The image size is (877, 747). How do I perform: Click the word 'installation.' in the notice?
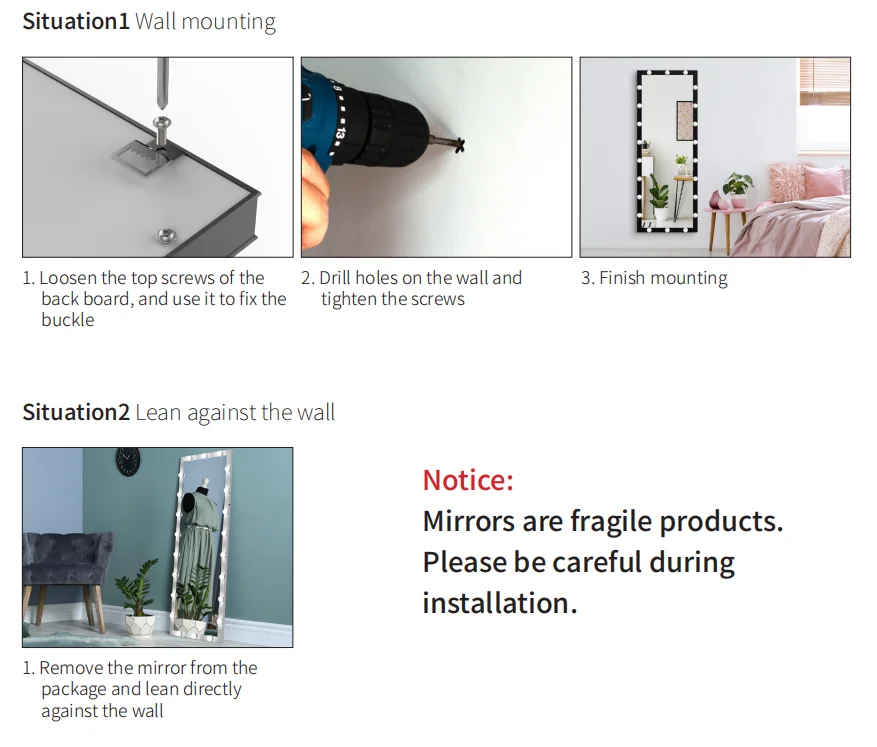pos(500,603)
